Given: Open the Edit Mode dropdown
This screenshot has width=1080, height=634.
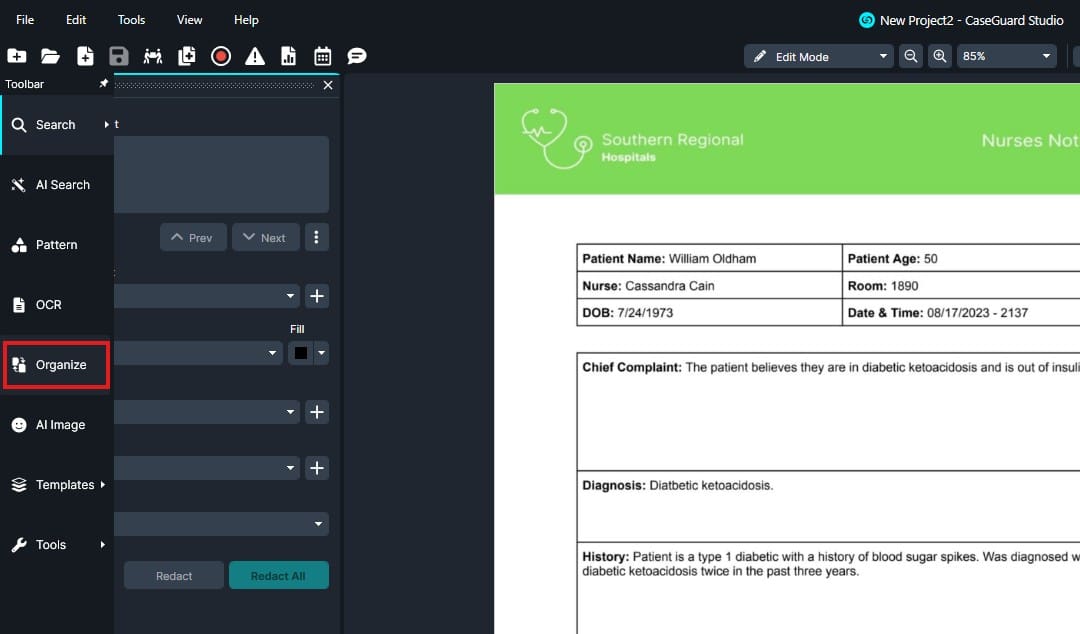Looking at the screenshot, I should coord(818,57).
